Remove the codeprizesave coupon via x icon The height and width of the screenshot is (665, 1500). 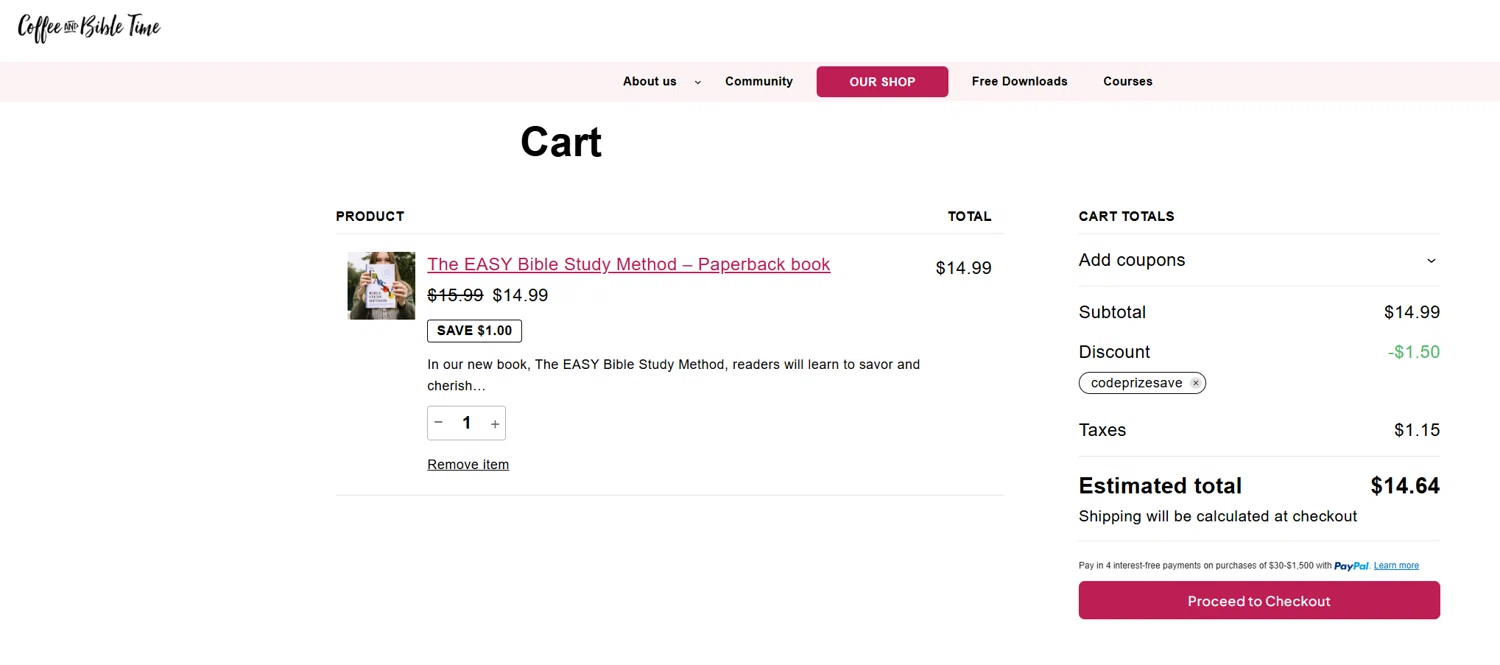pos(1195,383)
